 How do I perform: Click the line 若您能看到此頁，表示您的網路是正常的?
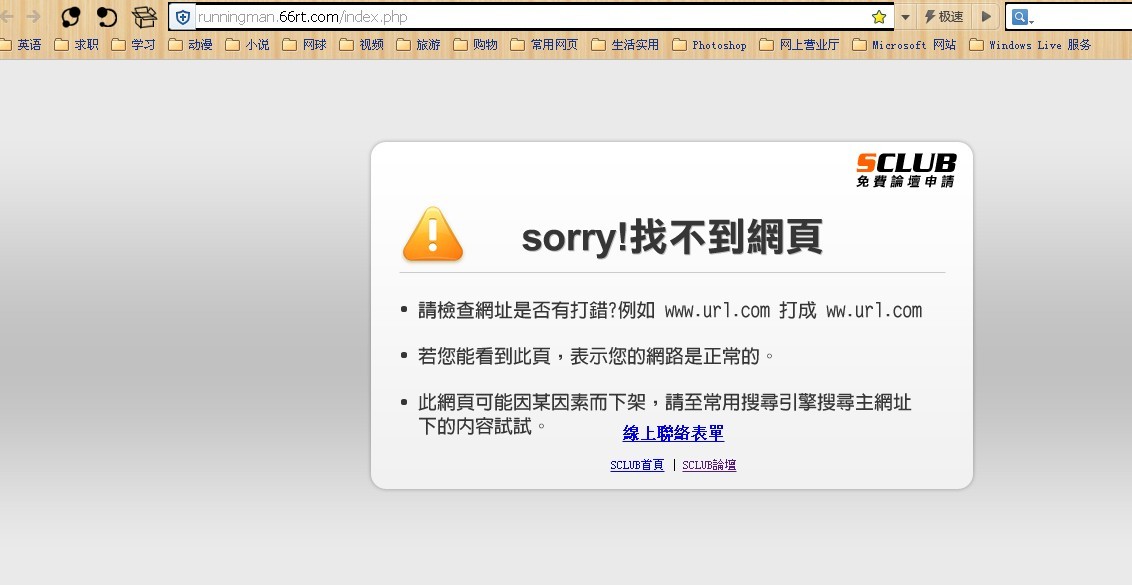coord(596,356)
